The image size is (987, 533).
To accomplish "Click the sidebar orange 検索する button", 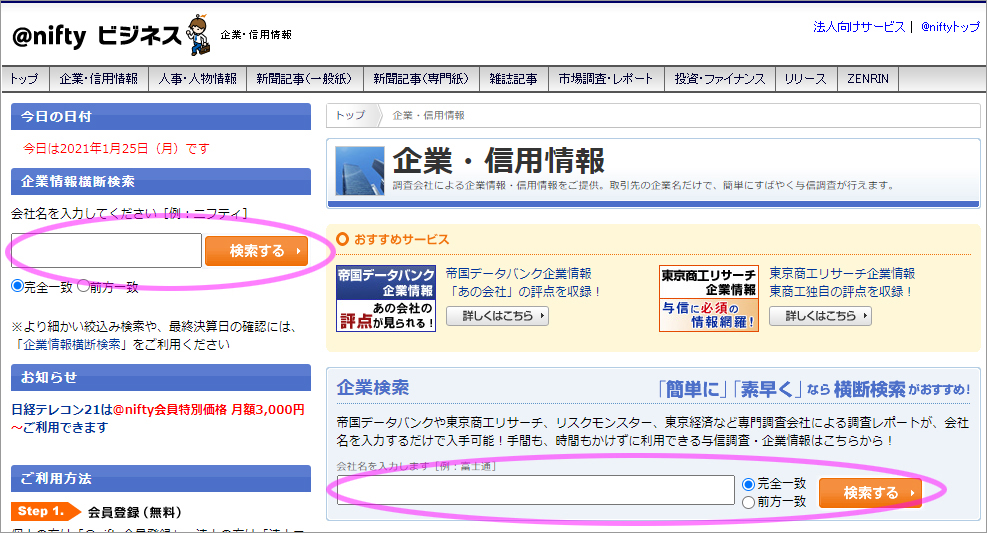I will click(x=257, y=251).
